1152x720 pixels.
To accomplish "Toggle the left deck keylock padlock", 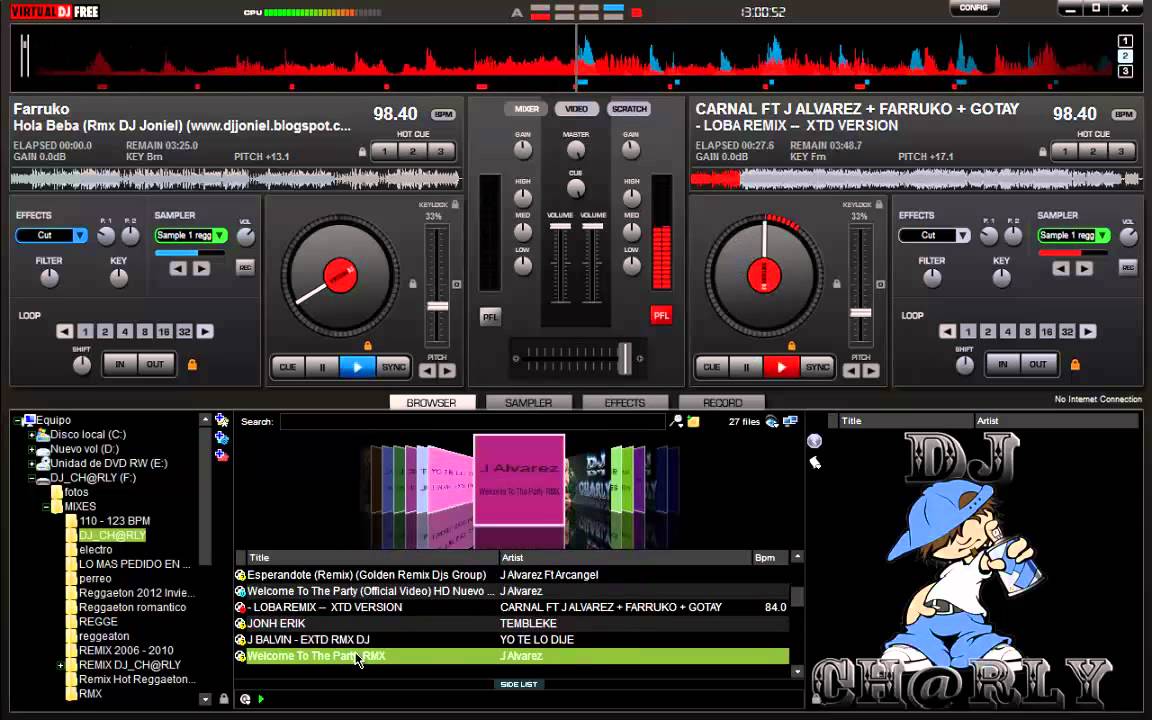I will point(456,204).
